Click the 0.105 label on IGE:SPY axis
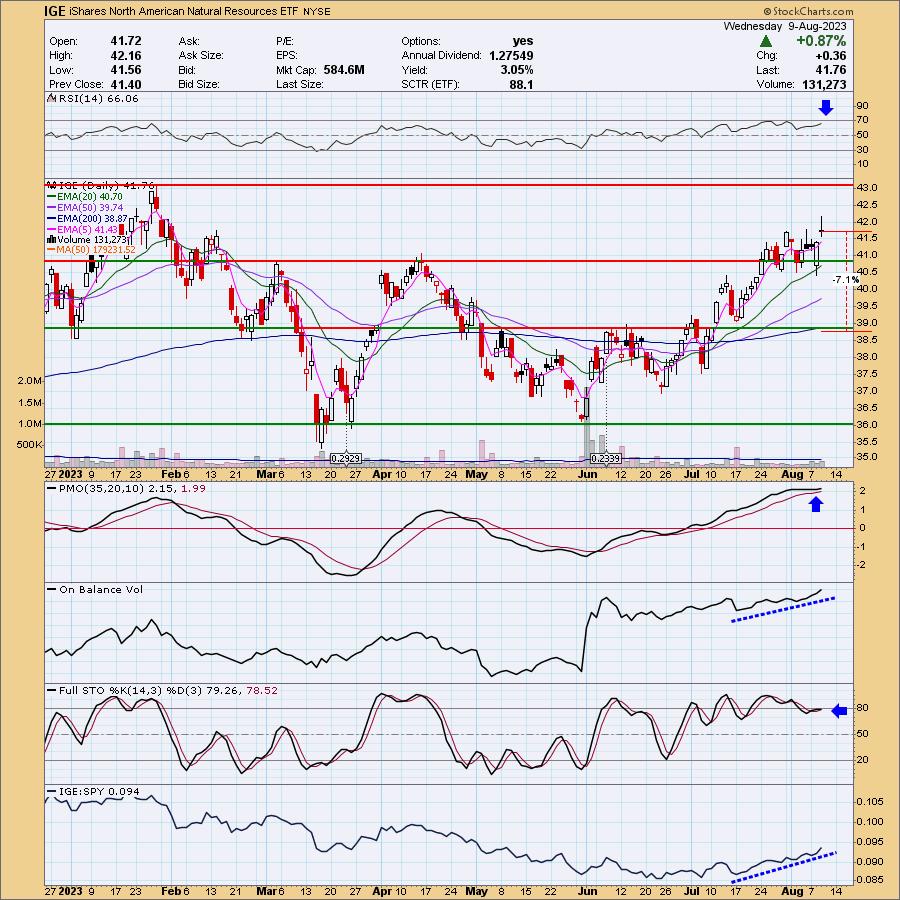Viewport: 900px width, 900px height. [870, 802]
